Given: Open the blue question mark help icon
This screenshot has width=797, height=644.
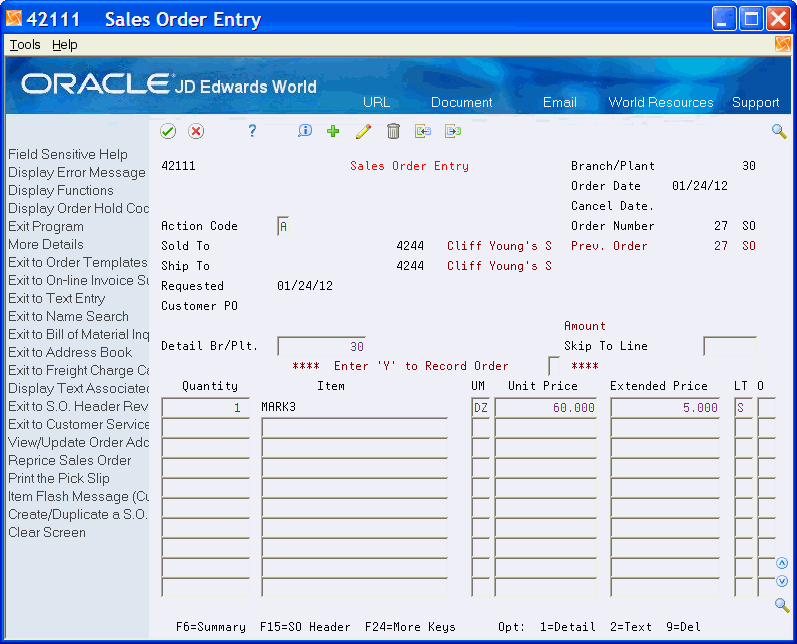Looking at the screenshot, I should pos(252,131).
